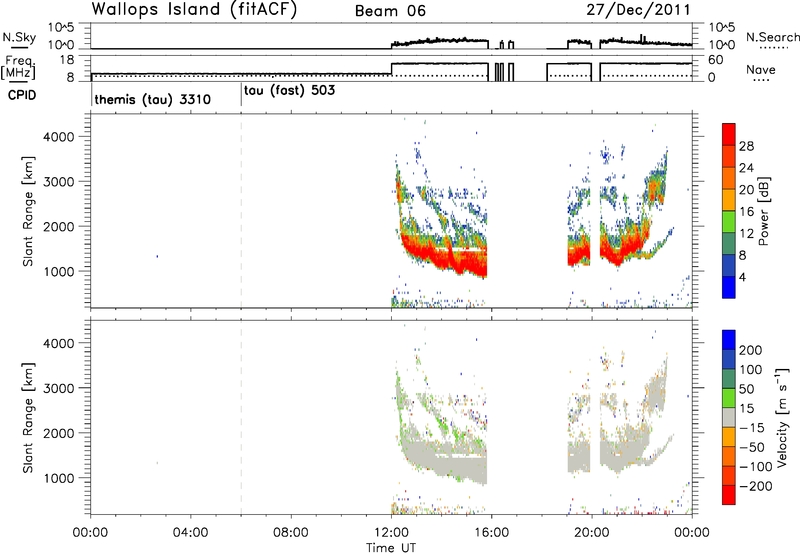Viewport: 800px width, 554px height.
Task: Click the '4' tick on the Power scale
Action: (742, 277)
